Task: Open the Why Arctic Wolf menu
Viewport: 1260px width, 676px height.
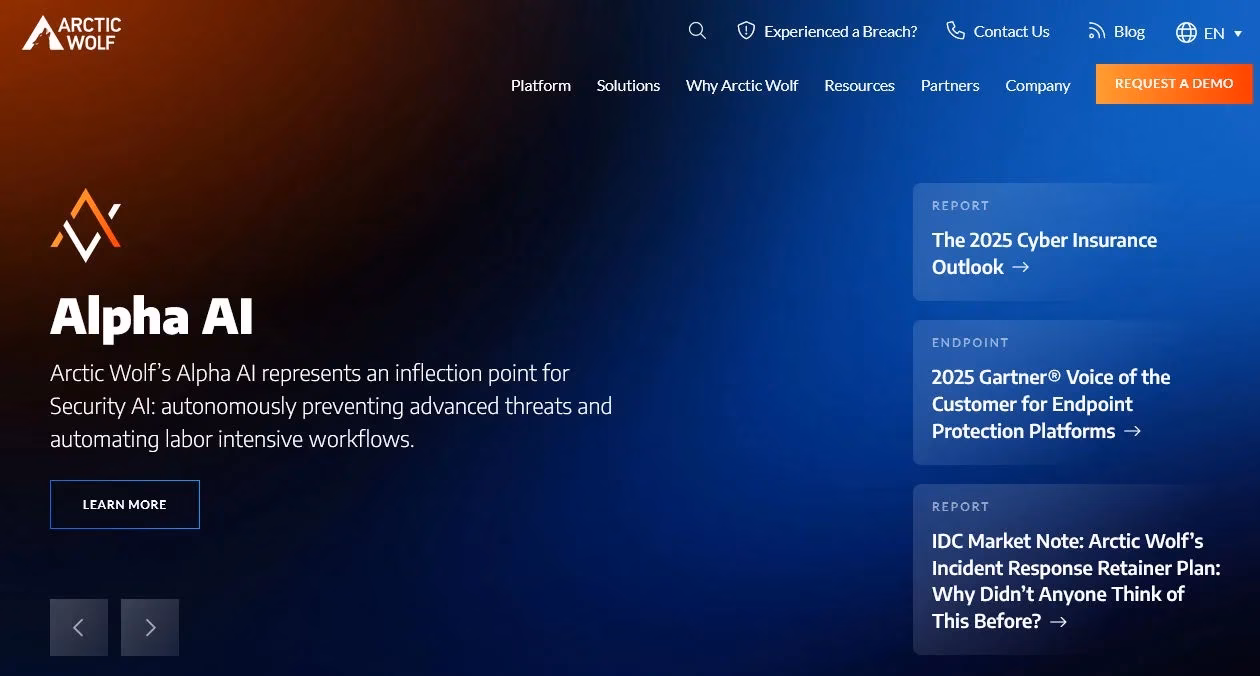Action: [742, 85]
